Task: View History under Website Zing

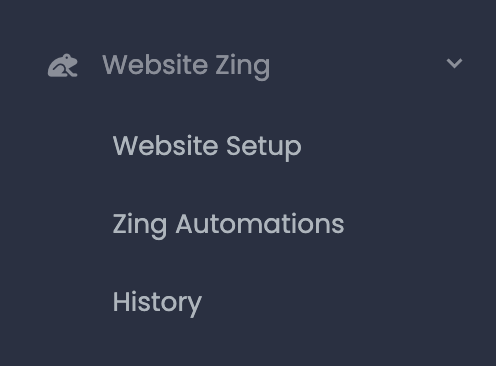Action: pyautogui.click(x=157, y=303)
